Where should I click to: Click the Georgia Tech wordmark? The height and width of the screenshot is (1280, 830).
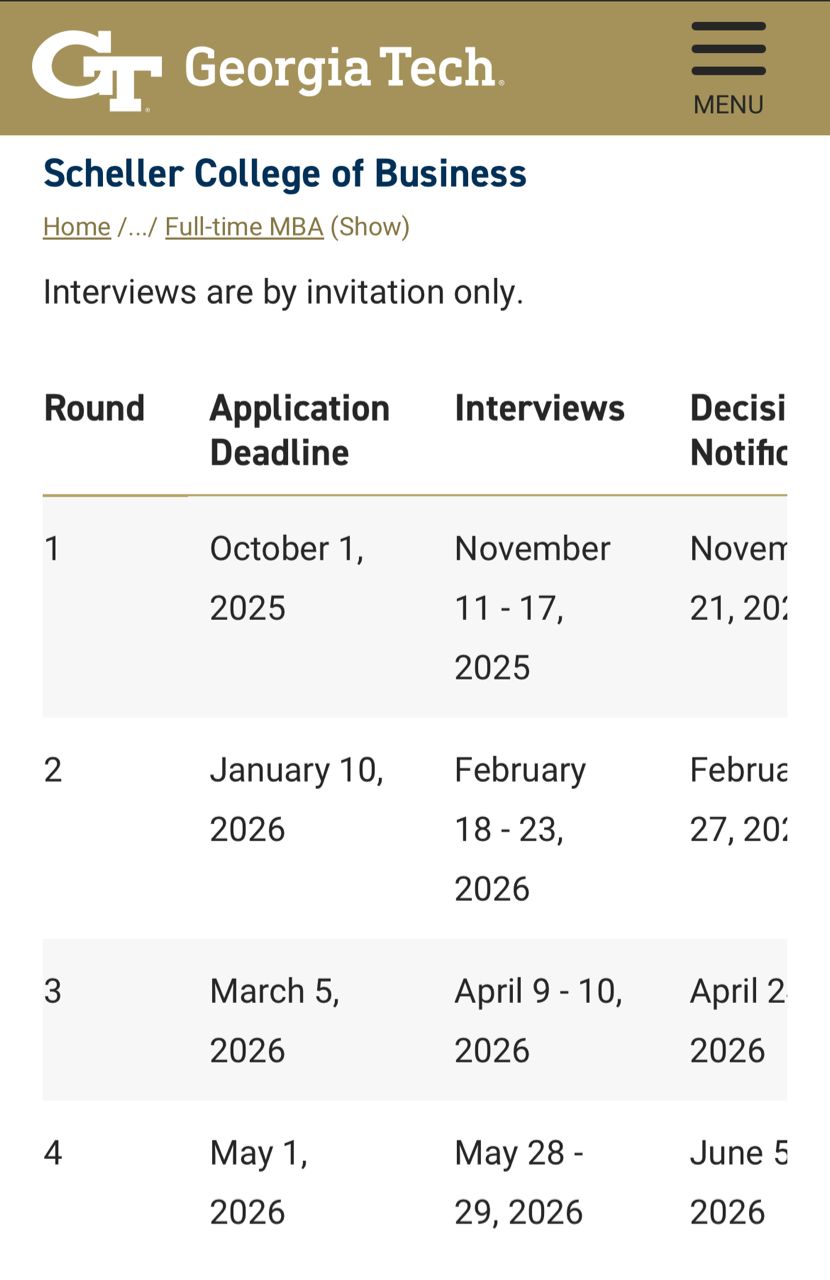(x=343, y=69)
